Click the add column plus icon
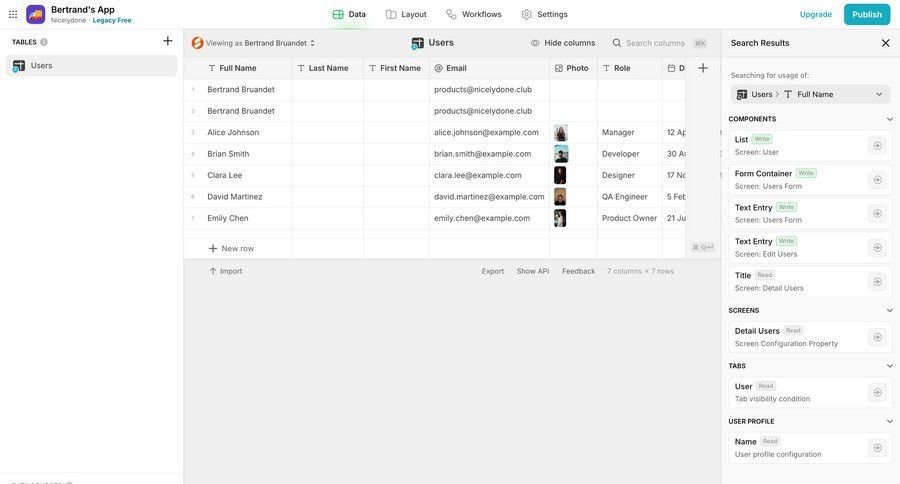Viewport: 900px width, 484px height. pos(703,68)
